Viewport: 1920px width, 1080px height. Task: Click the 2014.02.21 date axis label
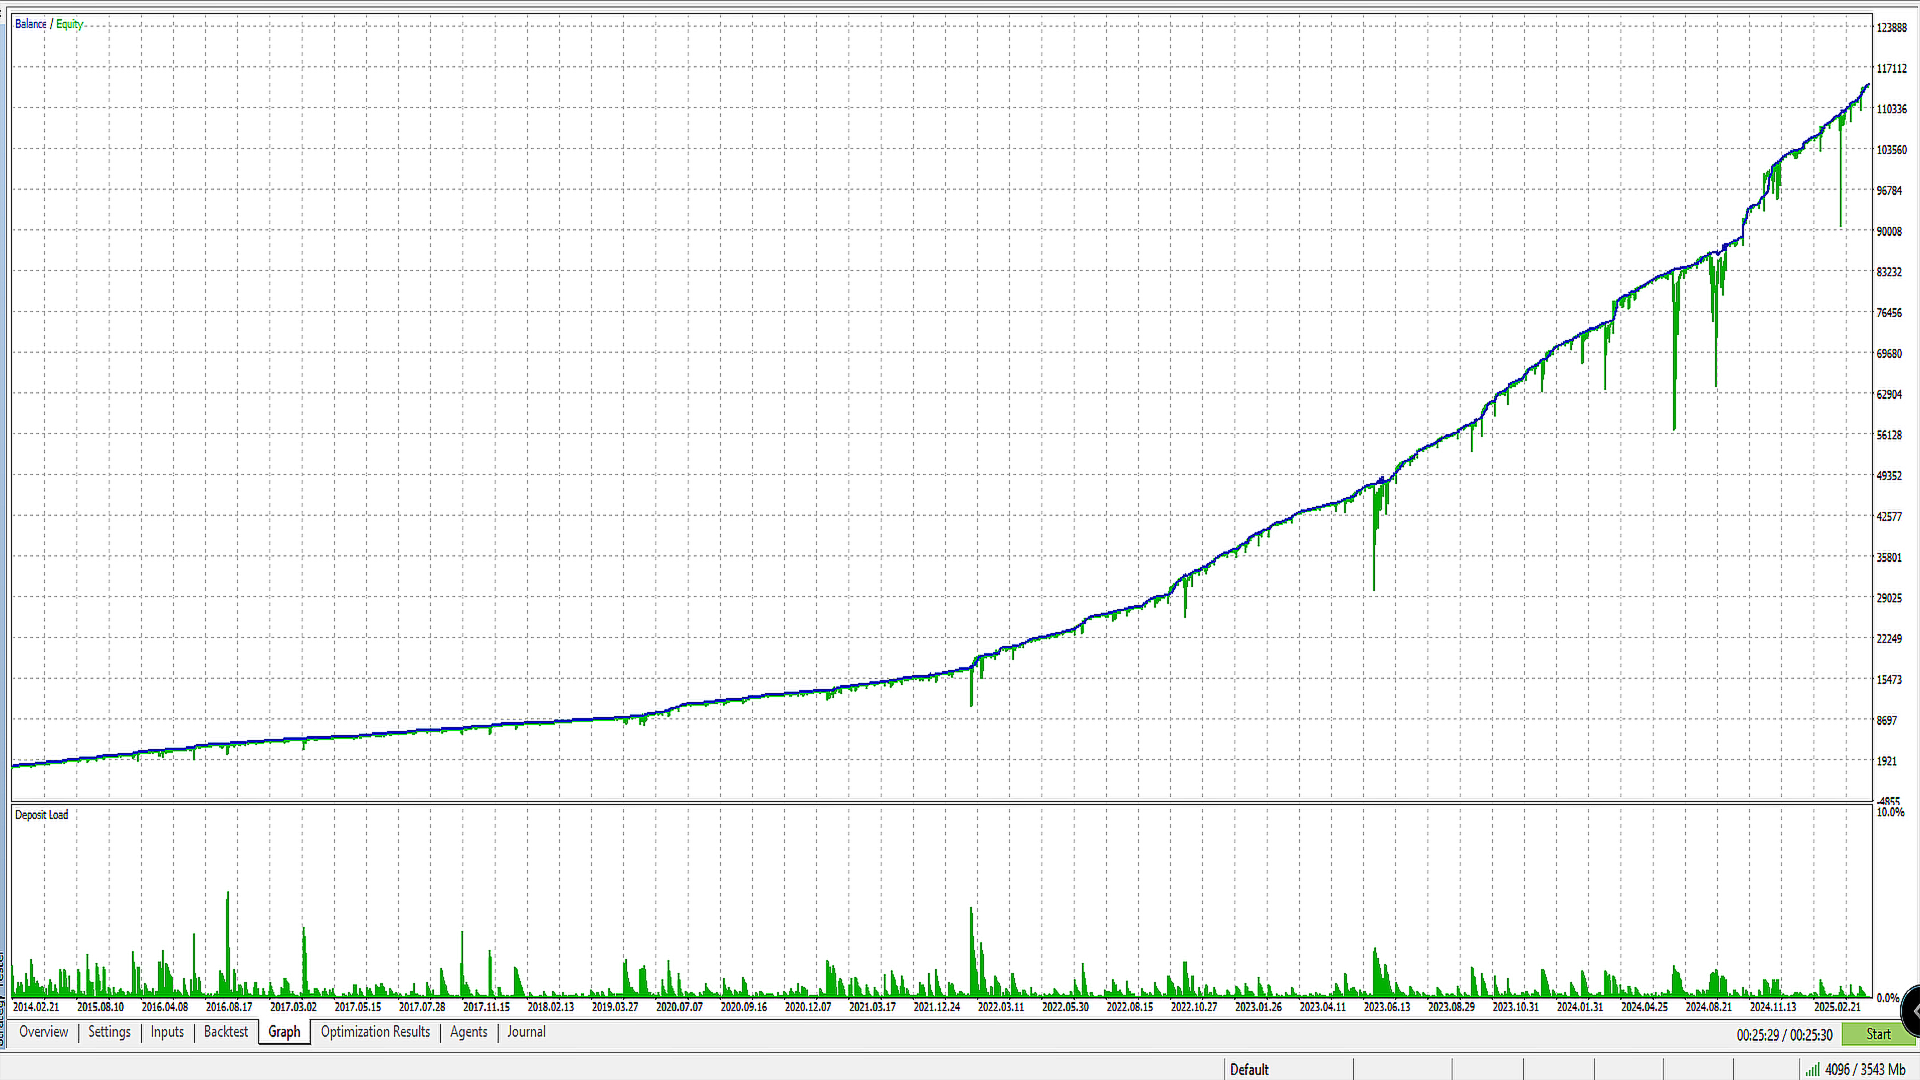[36, 1007]
